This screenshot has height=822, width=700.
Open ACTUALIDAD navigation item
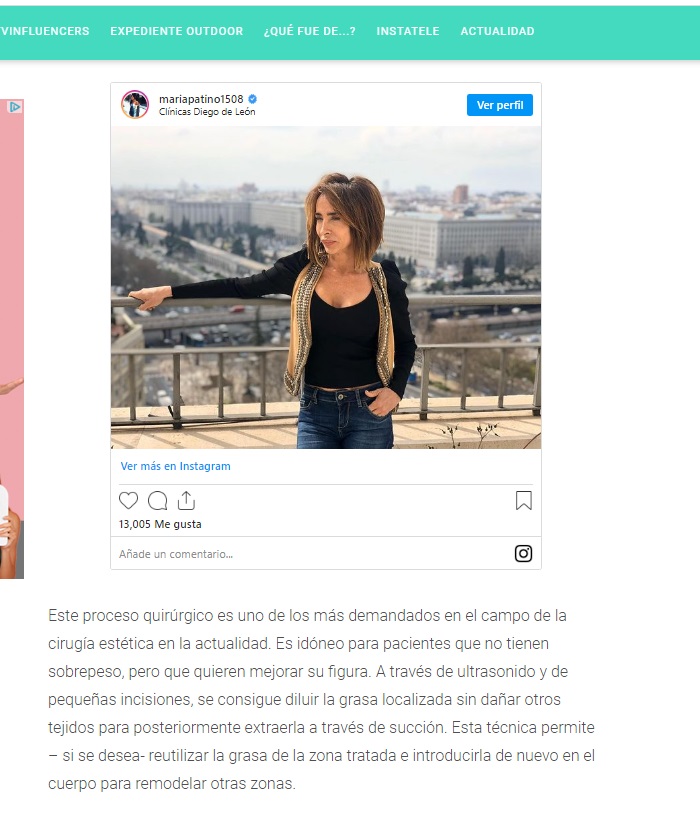(498, 31)
